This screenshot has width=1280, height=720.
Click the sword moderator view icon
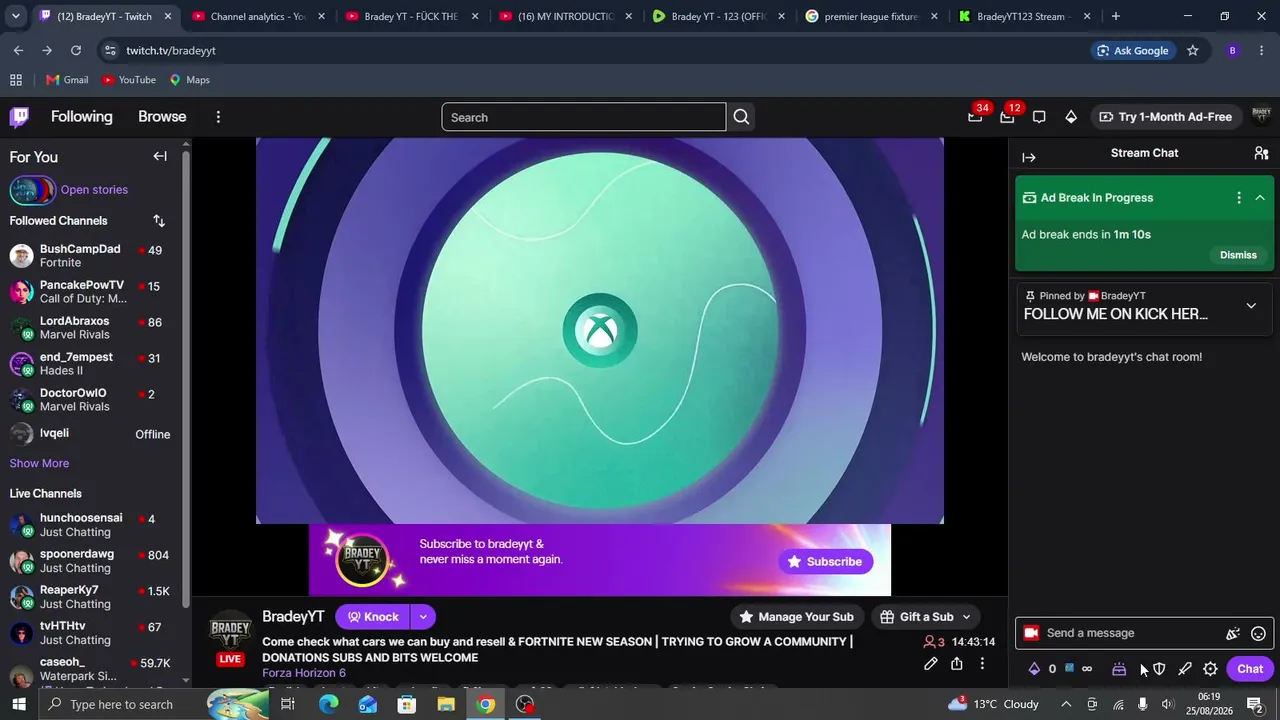[x=1185, y=669]
